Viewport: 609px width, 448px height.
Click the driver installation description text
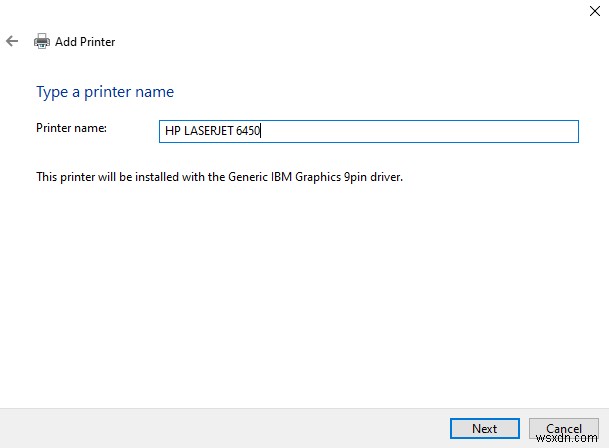coord(219,177)
